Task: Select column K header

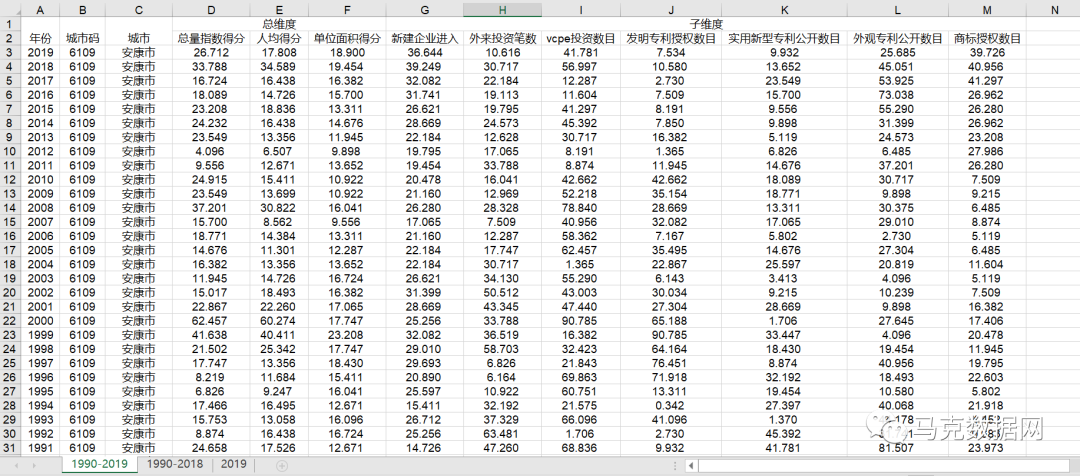Action: [785, 10]
